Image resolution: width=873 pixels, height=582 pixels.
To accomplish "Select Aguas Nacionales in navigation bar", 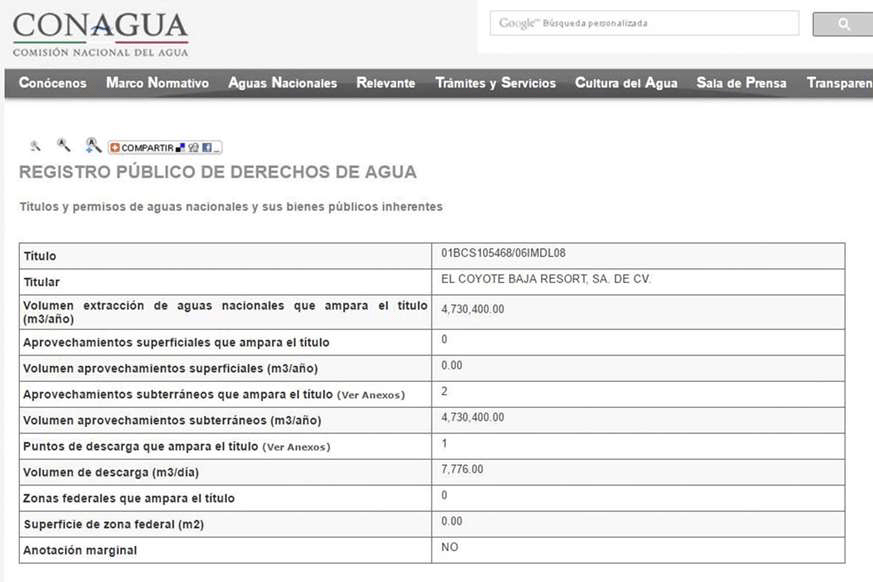I will click(x=282, y=84).
